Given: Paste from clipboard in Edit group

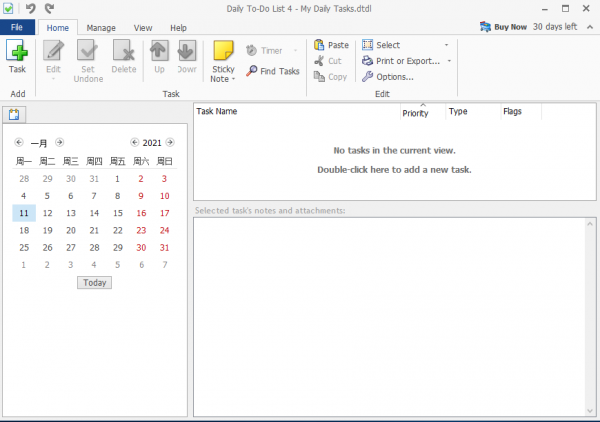Looking at the screenshot, I should click(x=331, y=45).
